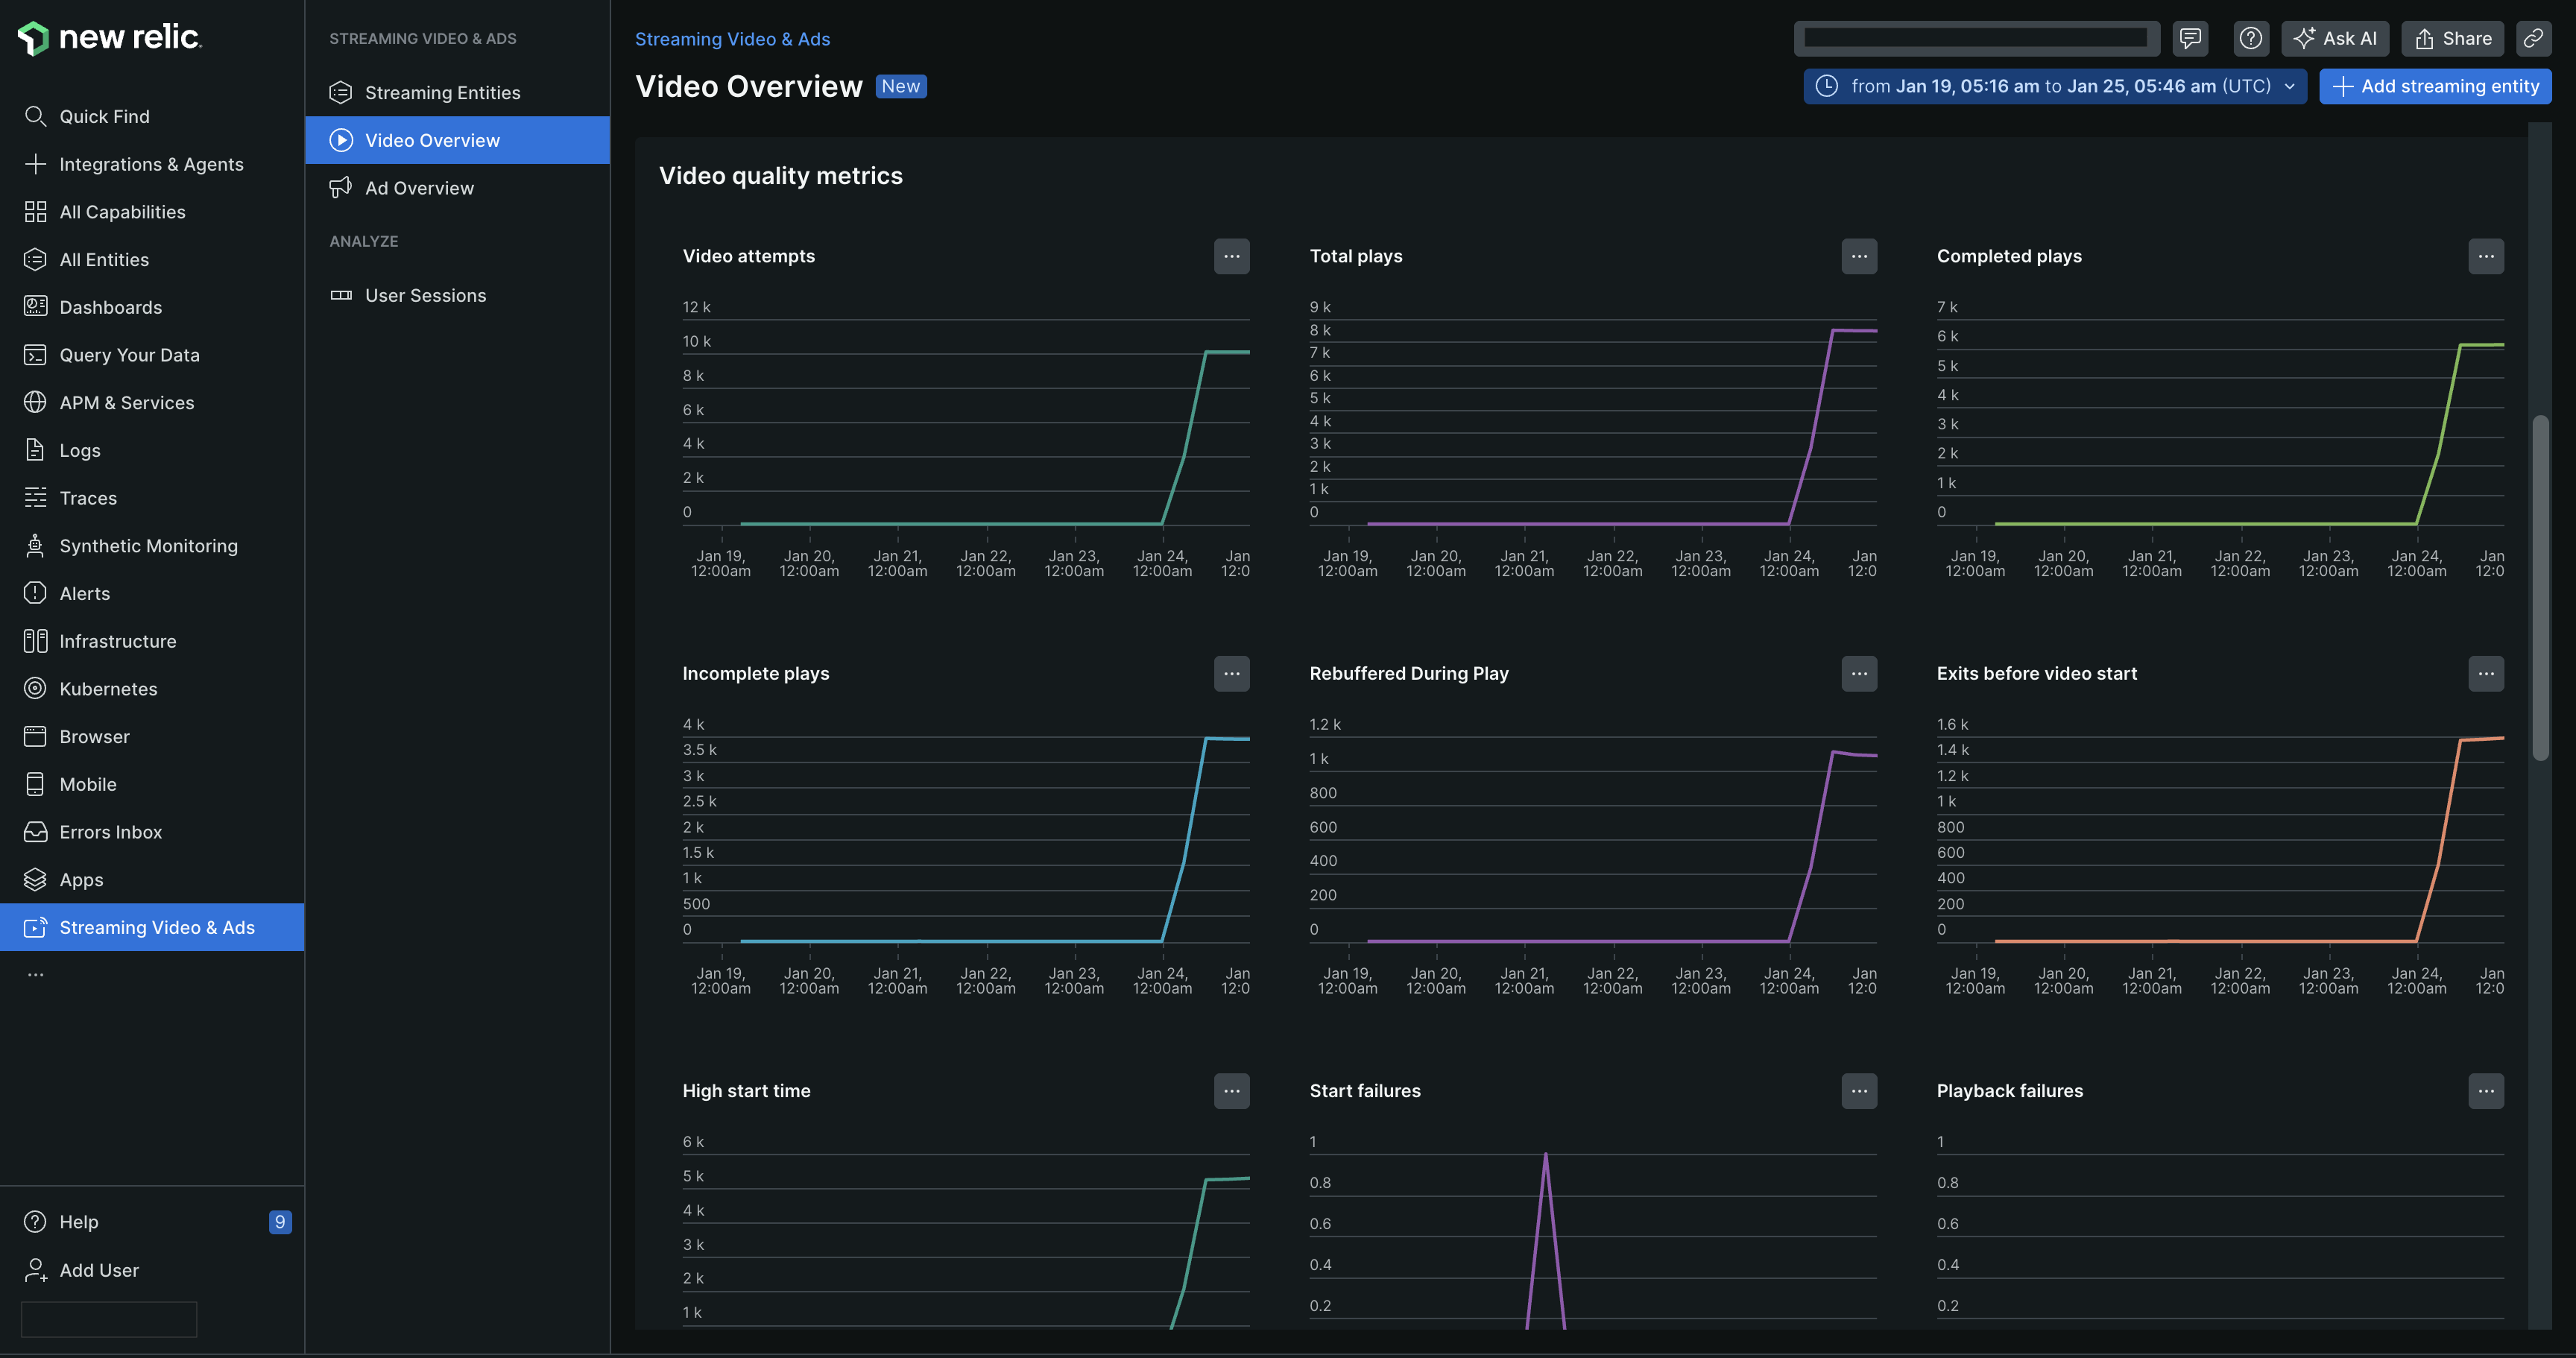
Task: Click the feedback chat icon in header
Action: (2190, 39)
